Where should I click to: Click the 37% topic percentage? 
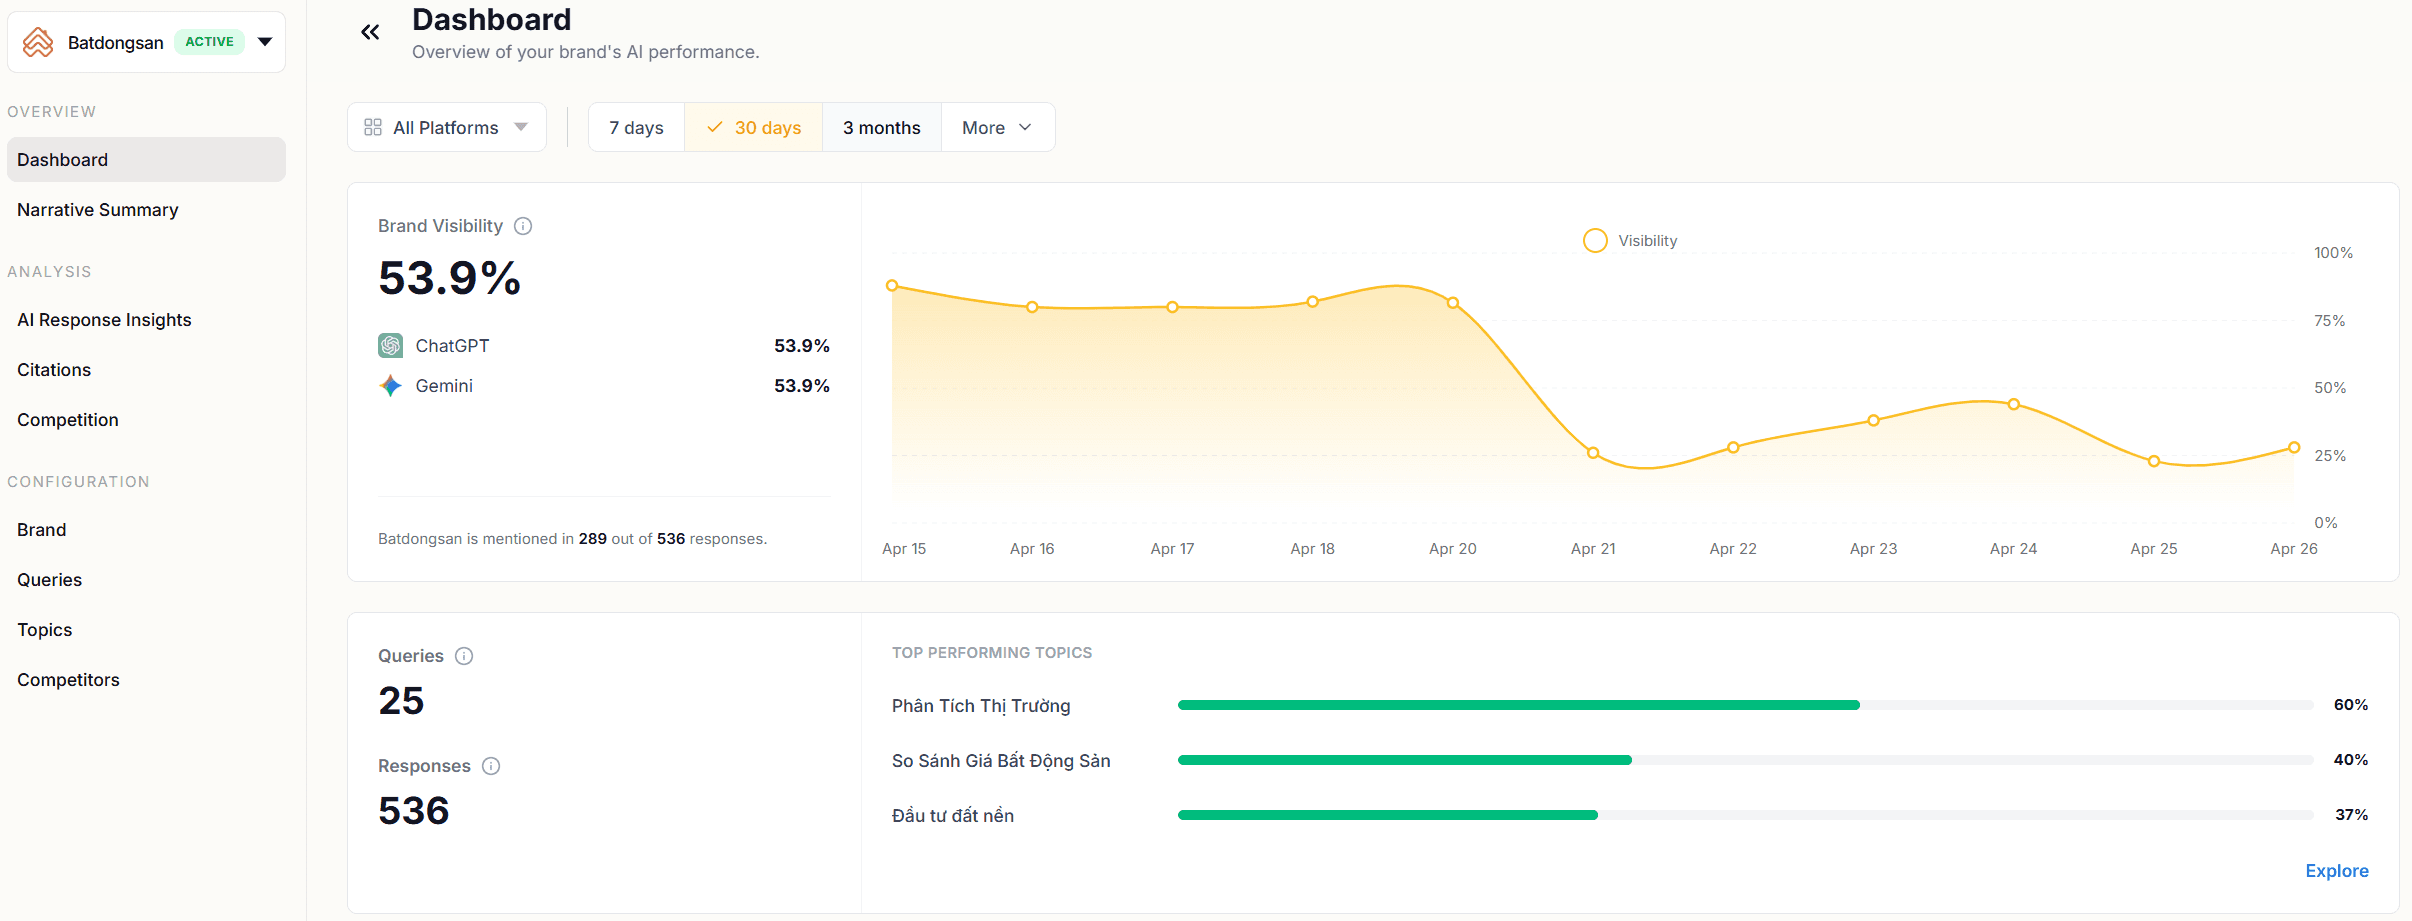pyautogui.click(x=2351, y=815)
